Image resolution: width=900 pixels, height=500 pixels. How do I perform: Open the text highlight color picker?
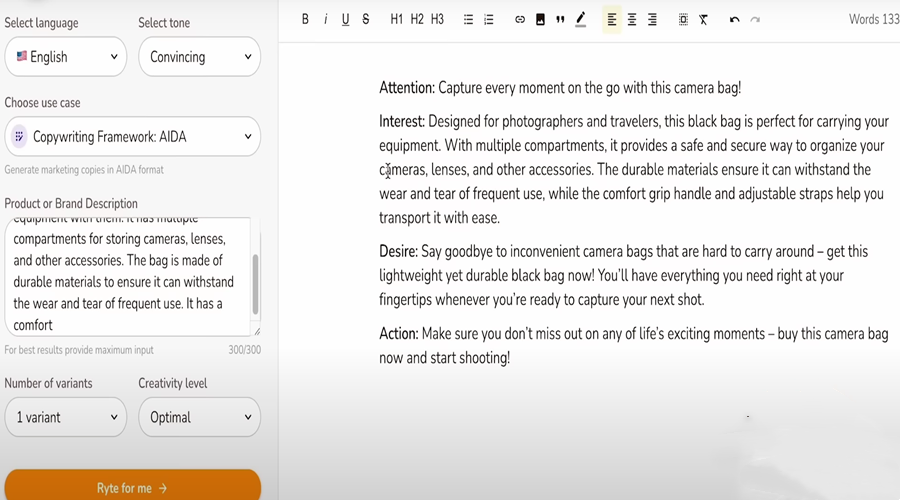pos(581,19)
